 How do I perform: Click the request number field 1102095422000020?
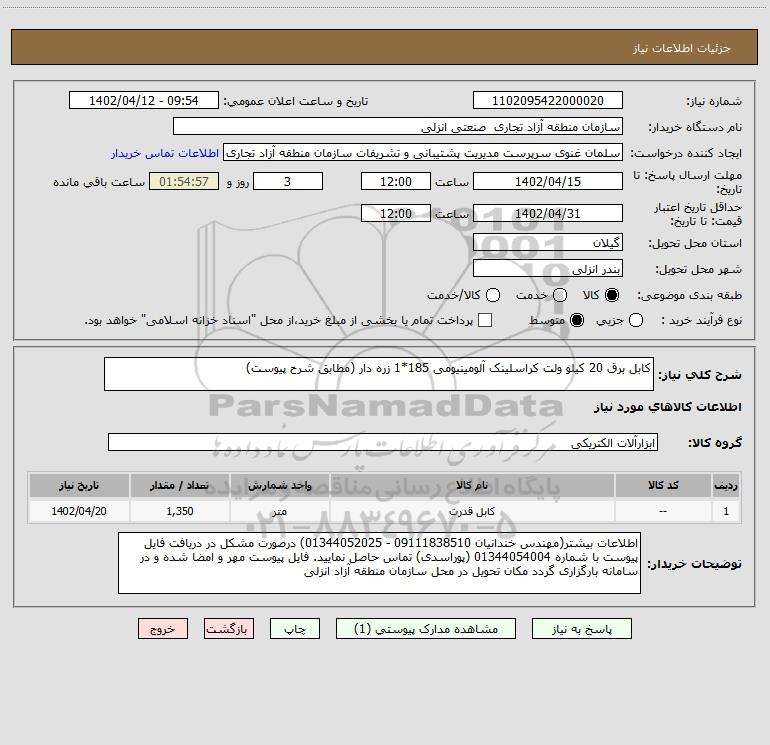(548, 100)
